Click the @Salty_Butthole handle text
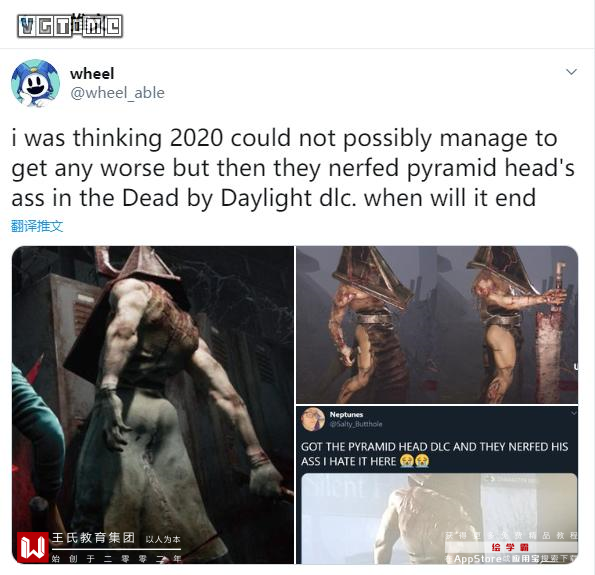This screenshot has height=575, width=595. tap(356, 424)
